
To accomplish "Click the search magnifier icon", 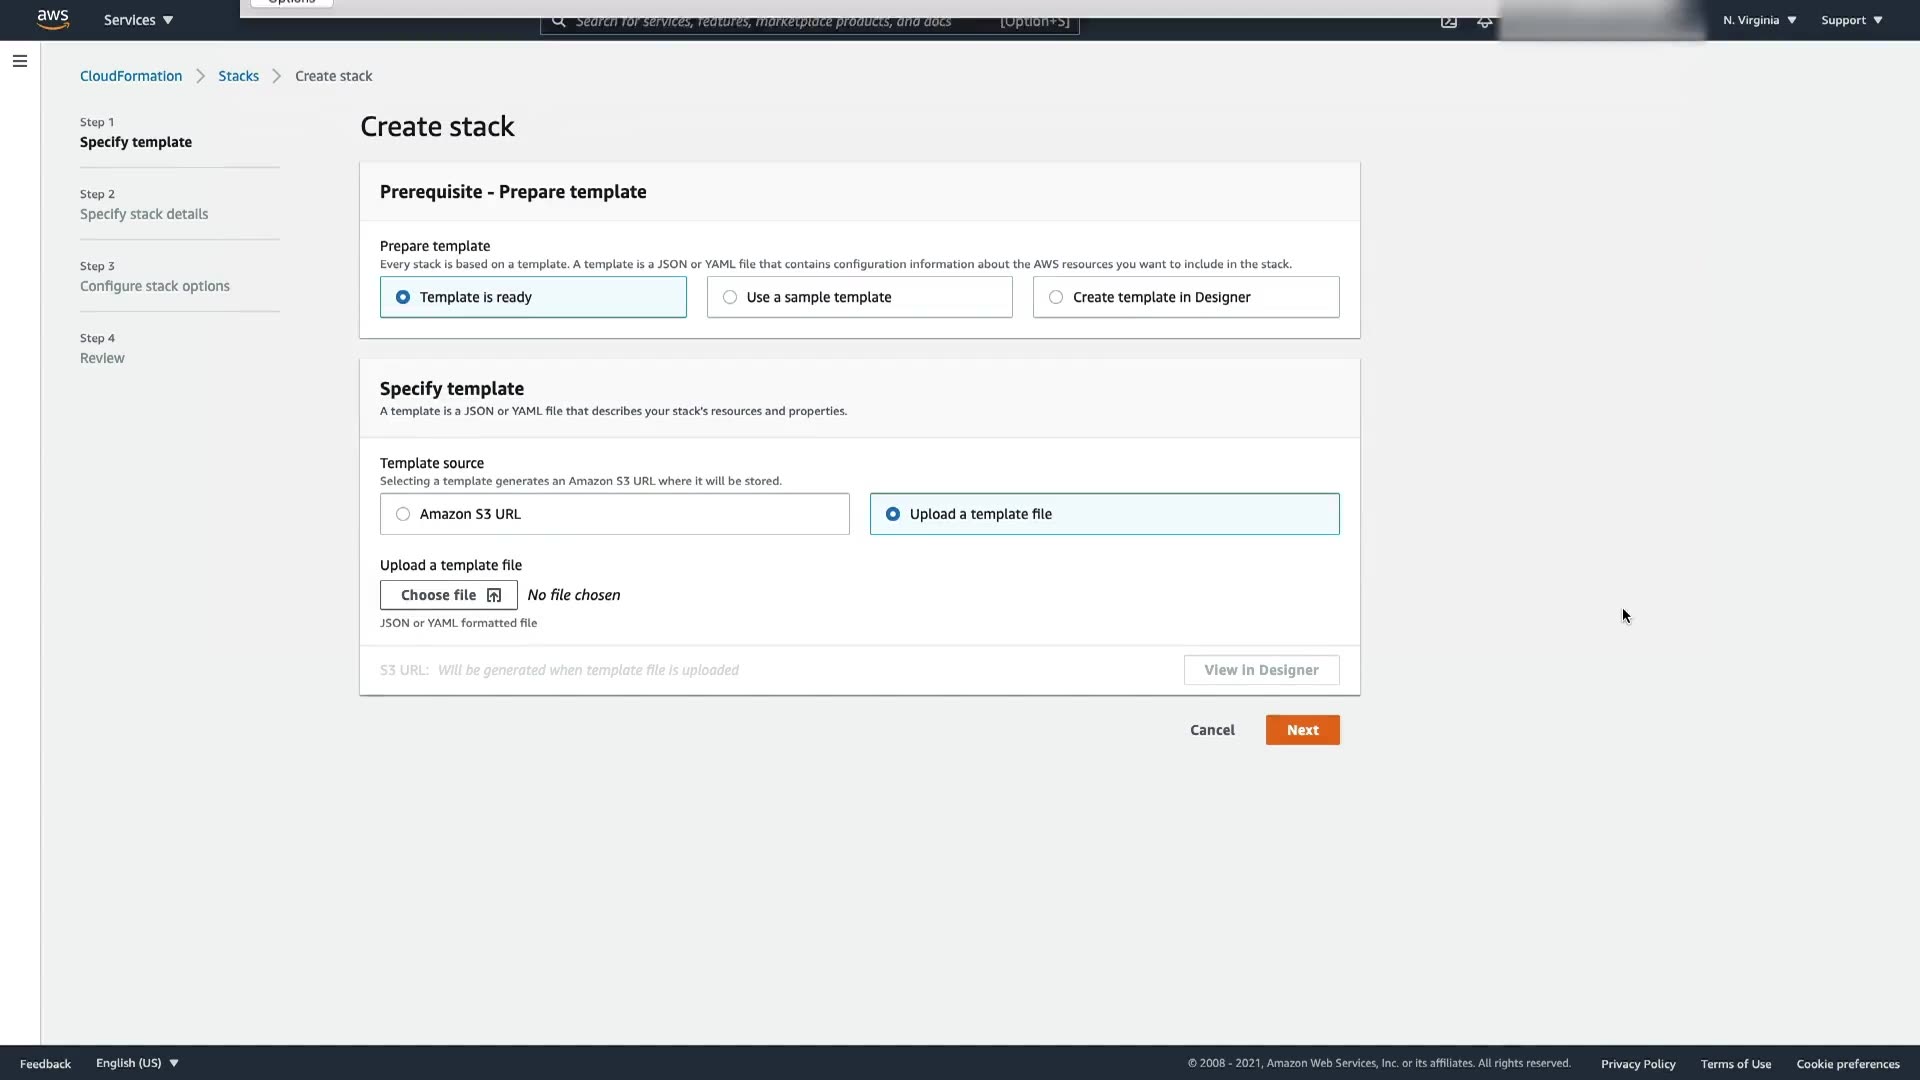I will [559, 21].
